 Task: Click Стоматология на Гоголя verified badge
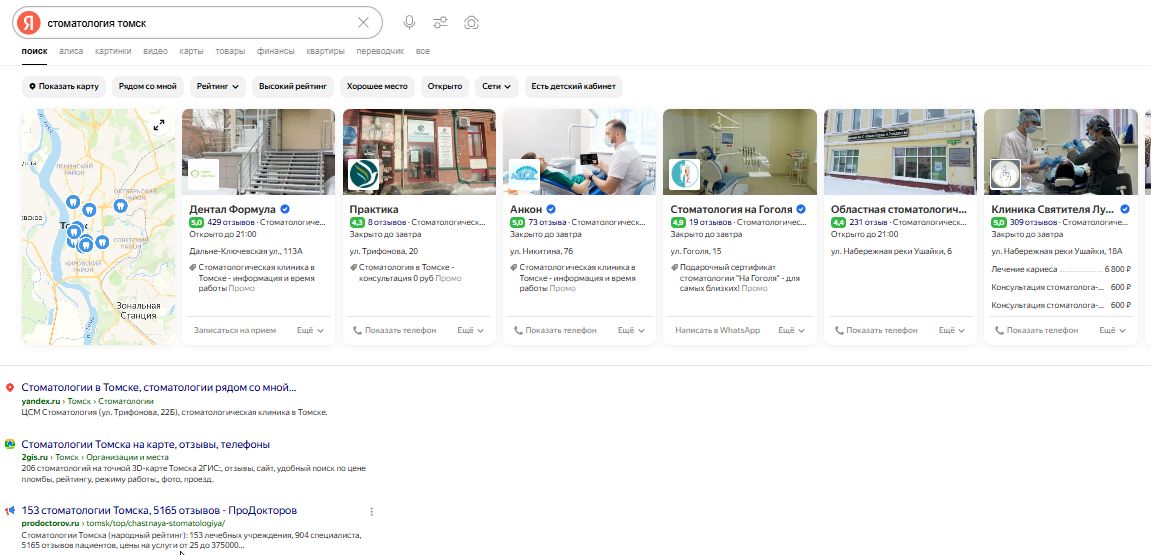tap(802, 209)
